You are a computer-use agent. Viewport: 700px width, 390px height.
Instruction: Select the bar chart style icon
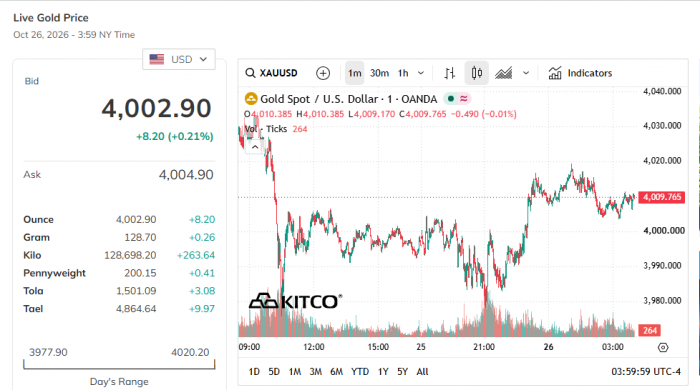[450, 73]
